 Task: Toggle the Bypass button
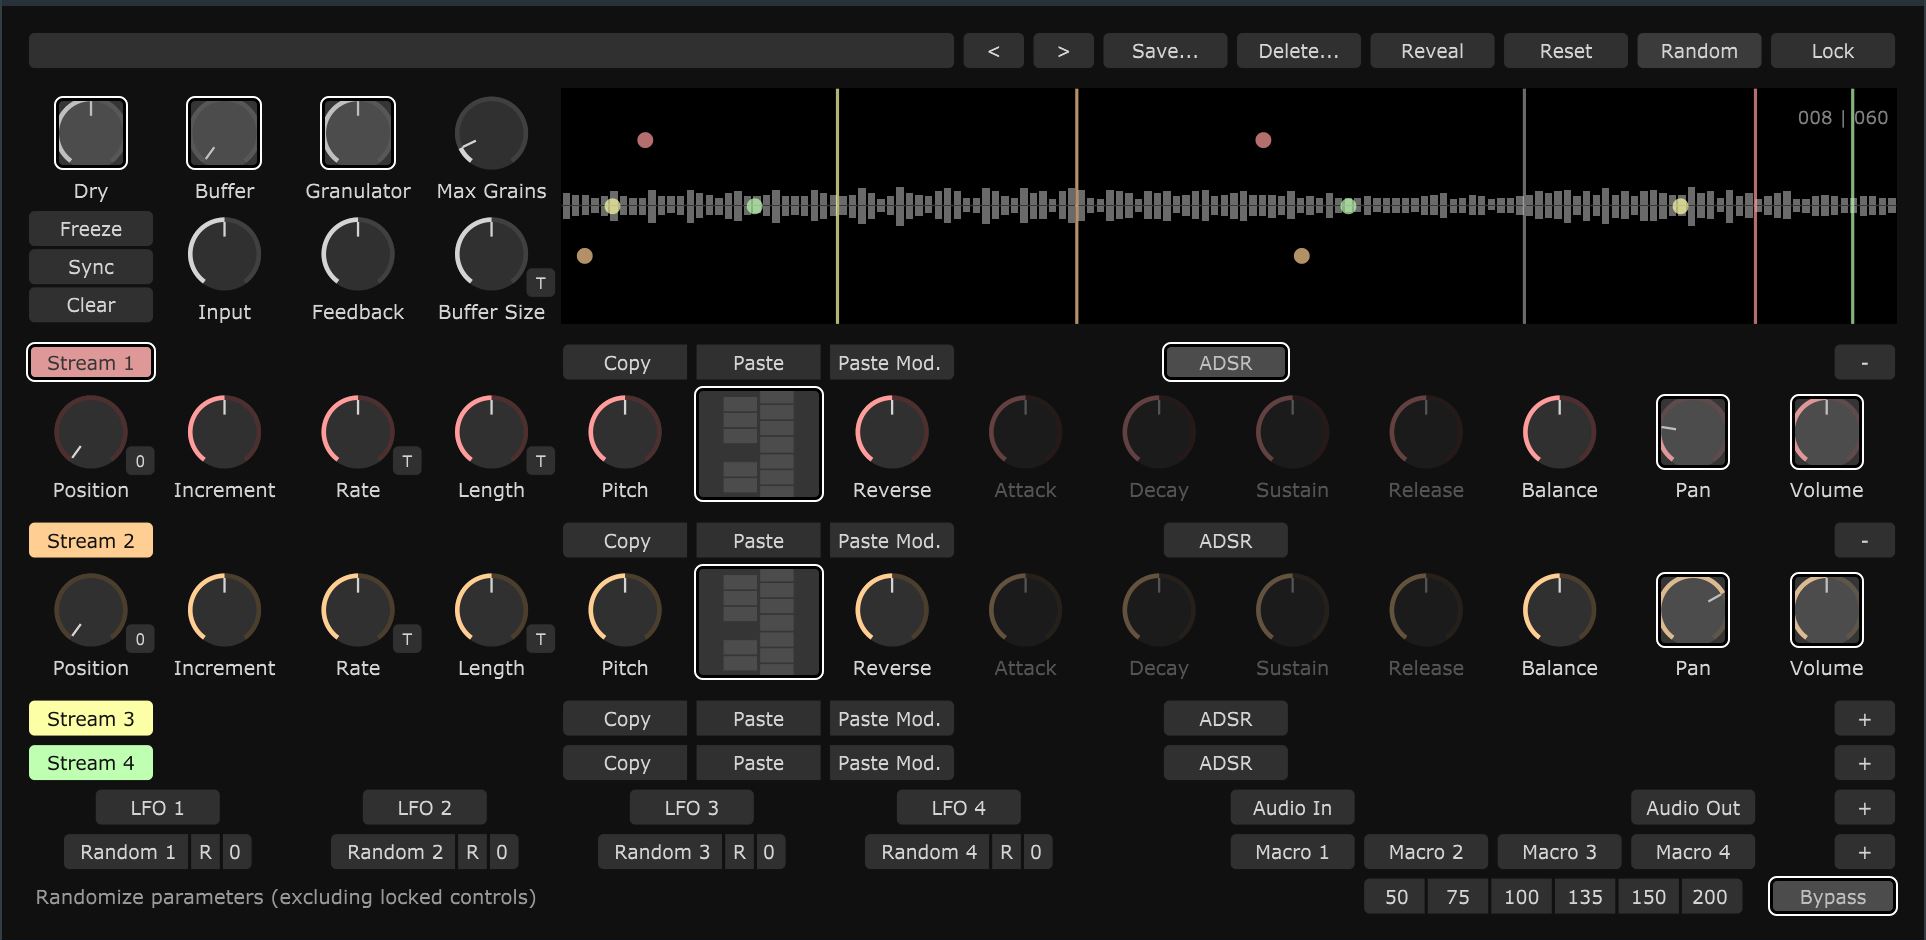(x=1832, y=897)
